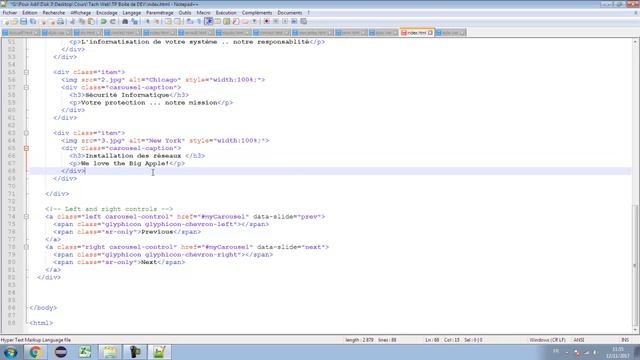This screenshot has width=640, height=360.
Task: Click 'Left and right controls' comment line
Action: pos(109,209)
